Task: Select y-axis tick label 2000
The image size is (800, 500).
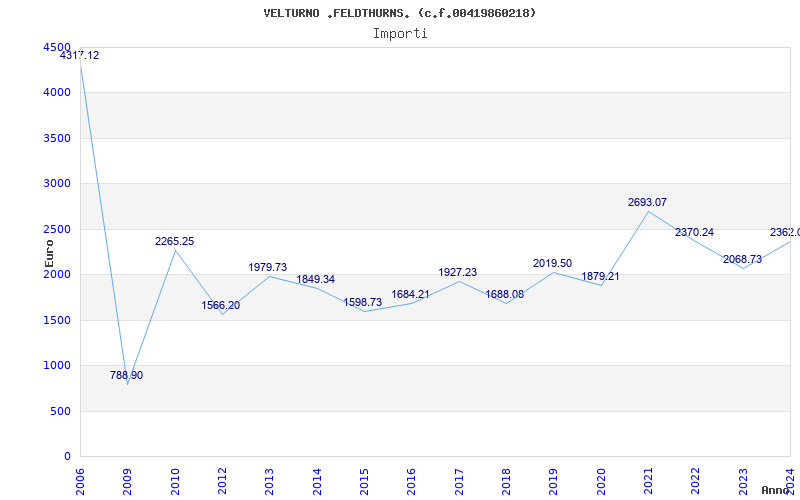Action: (57, 274)
